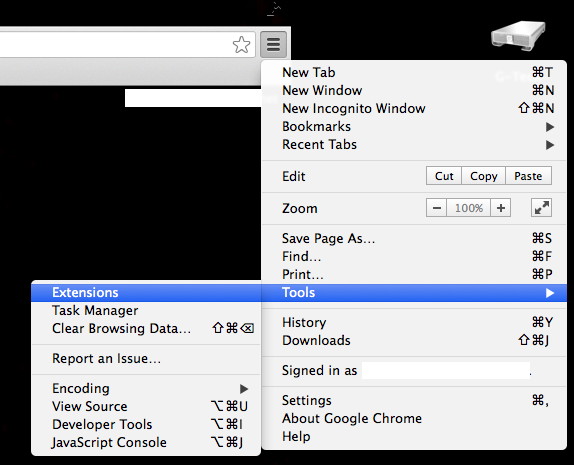Click the Cut button
Viewport: 574px width, 465px height.
(x=444, y=176)
